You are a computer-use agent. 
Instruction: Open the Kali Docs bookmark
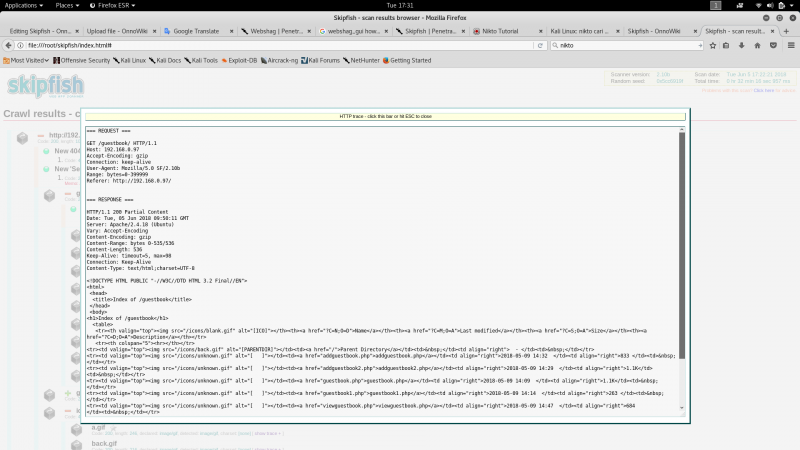point(165,60)
